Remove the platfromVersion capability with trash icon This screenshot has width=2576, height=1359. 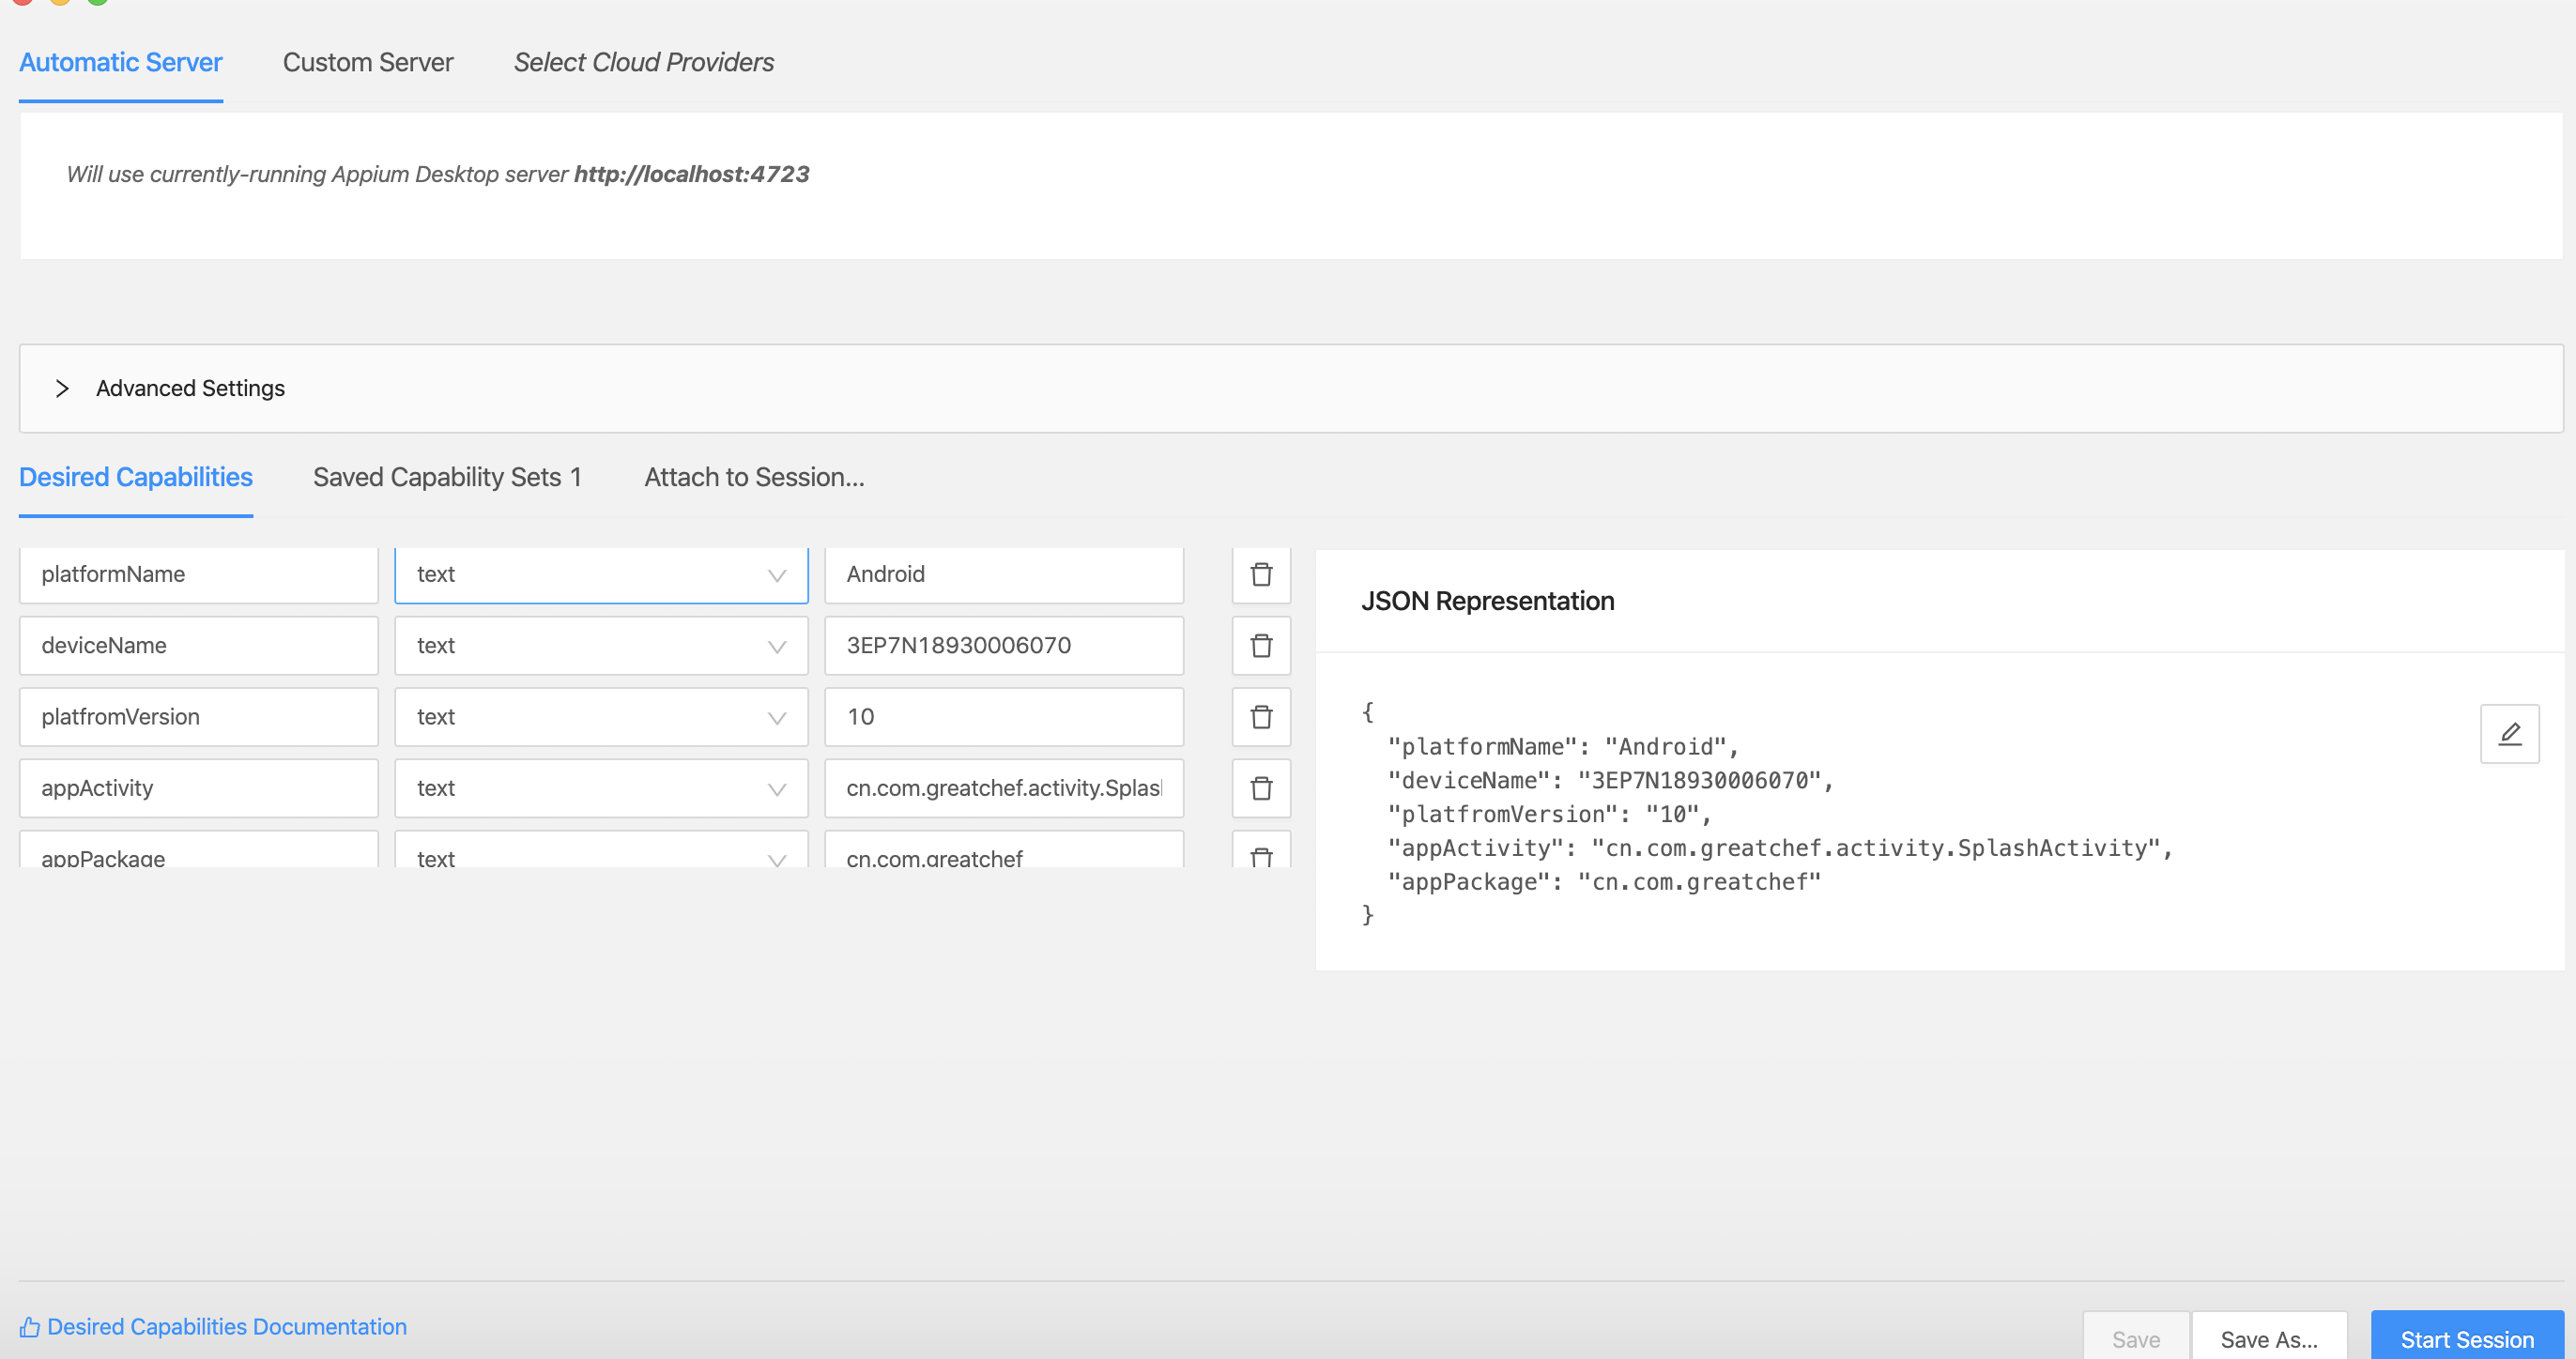click(x=1261, y=716)
